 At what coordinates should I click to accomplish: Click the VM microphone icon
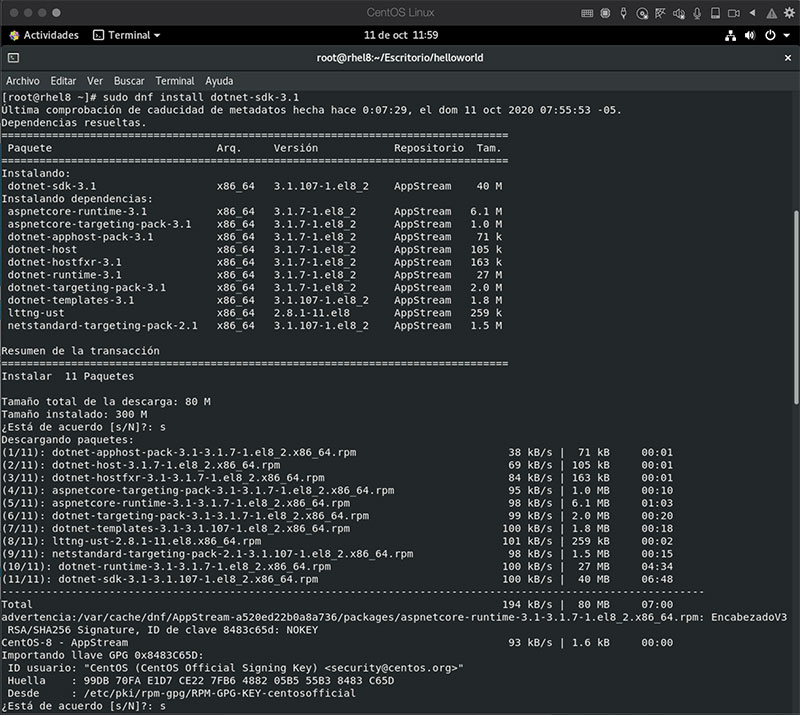697,13
